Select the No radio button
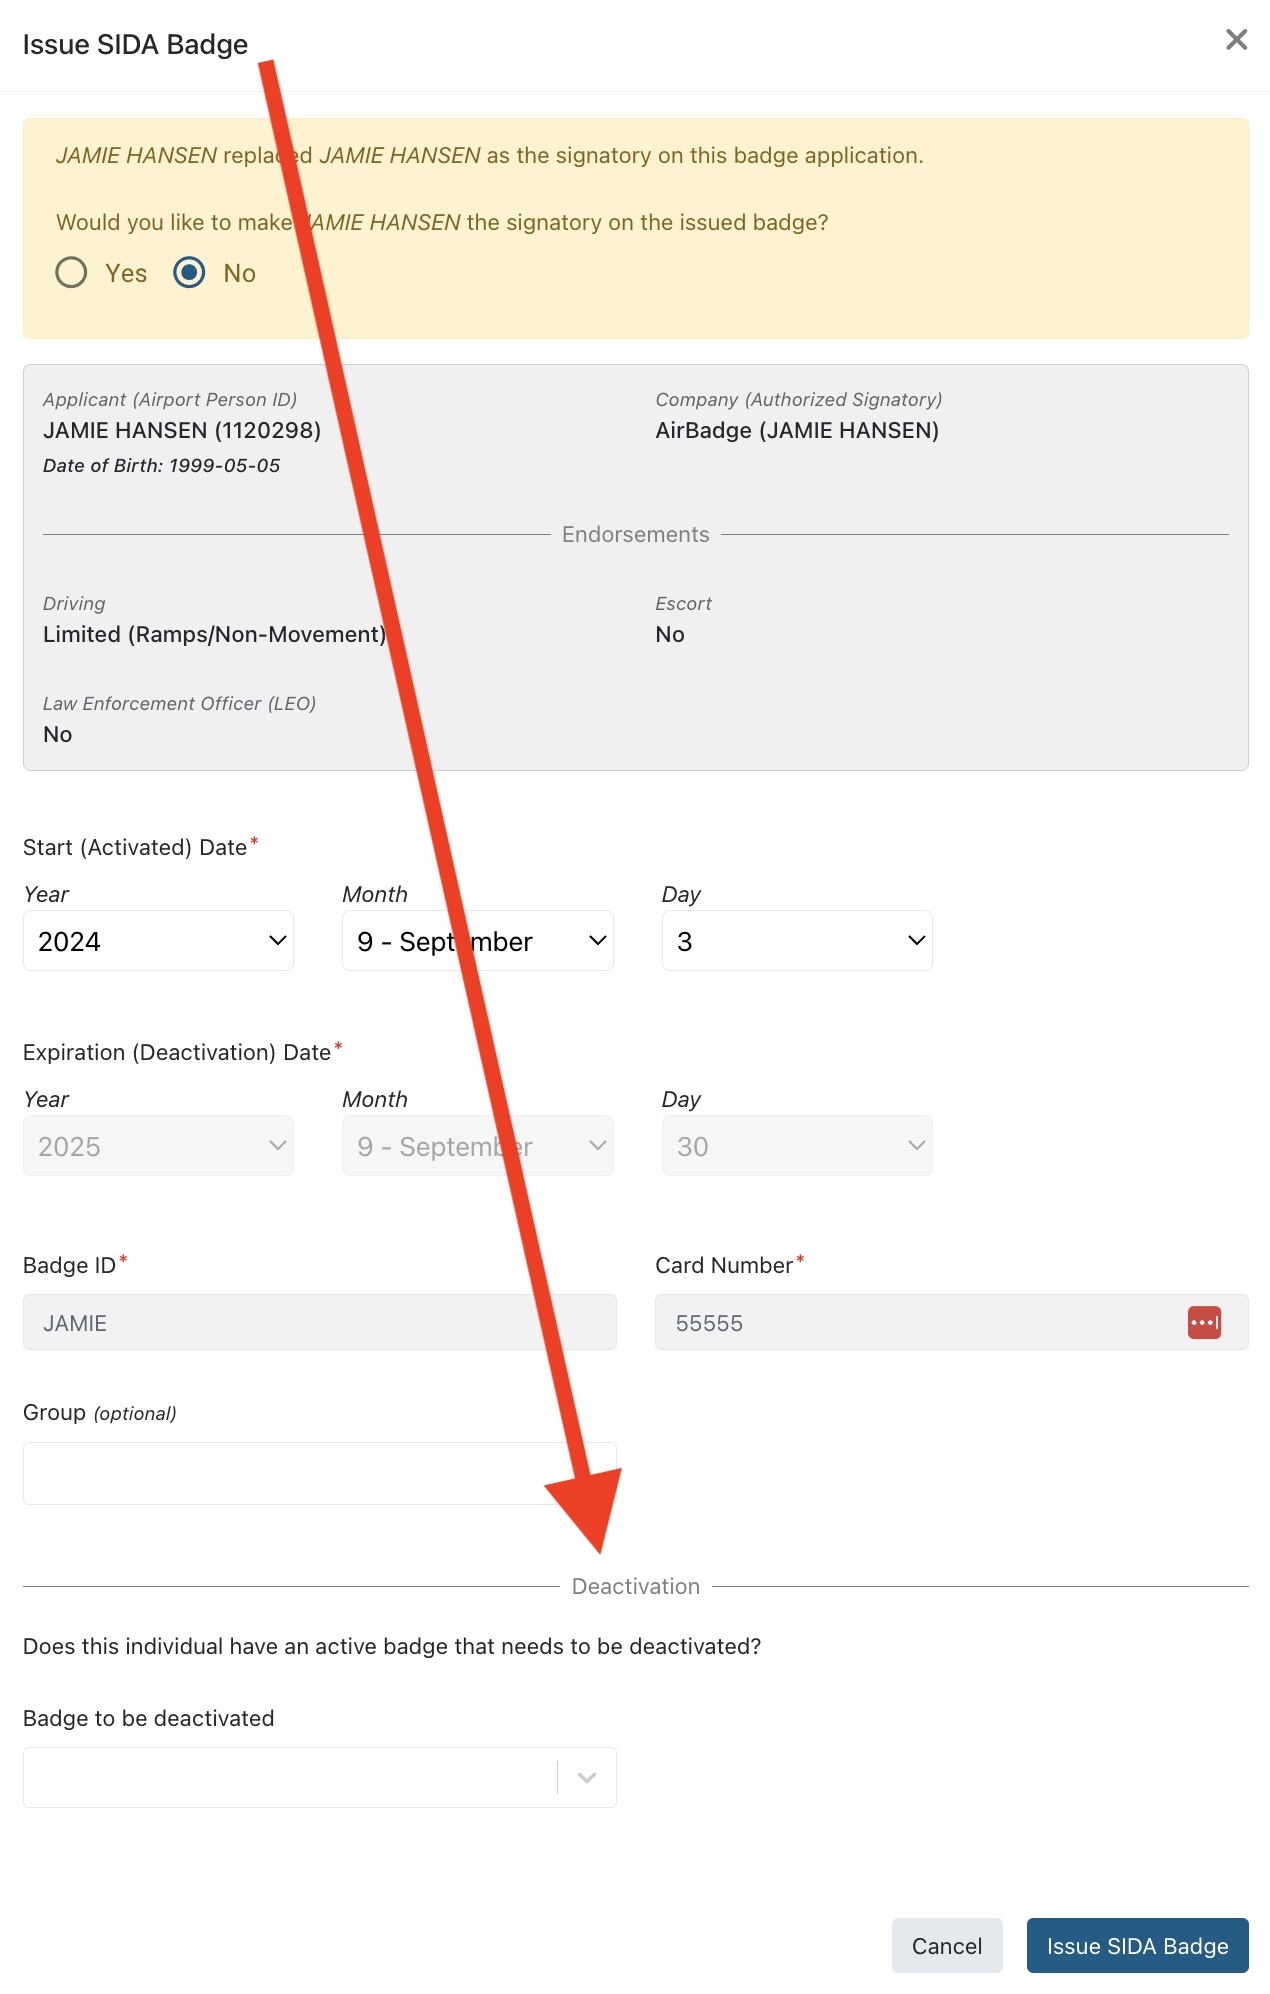This screenshot has height=1994, width=1270. 189,272
